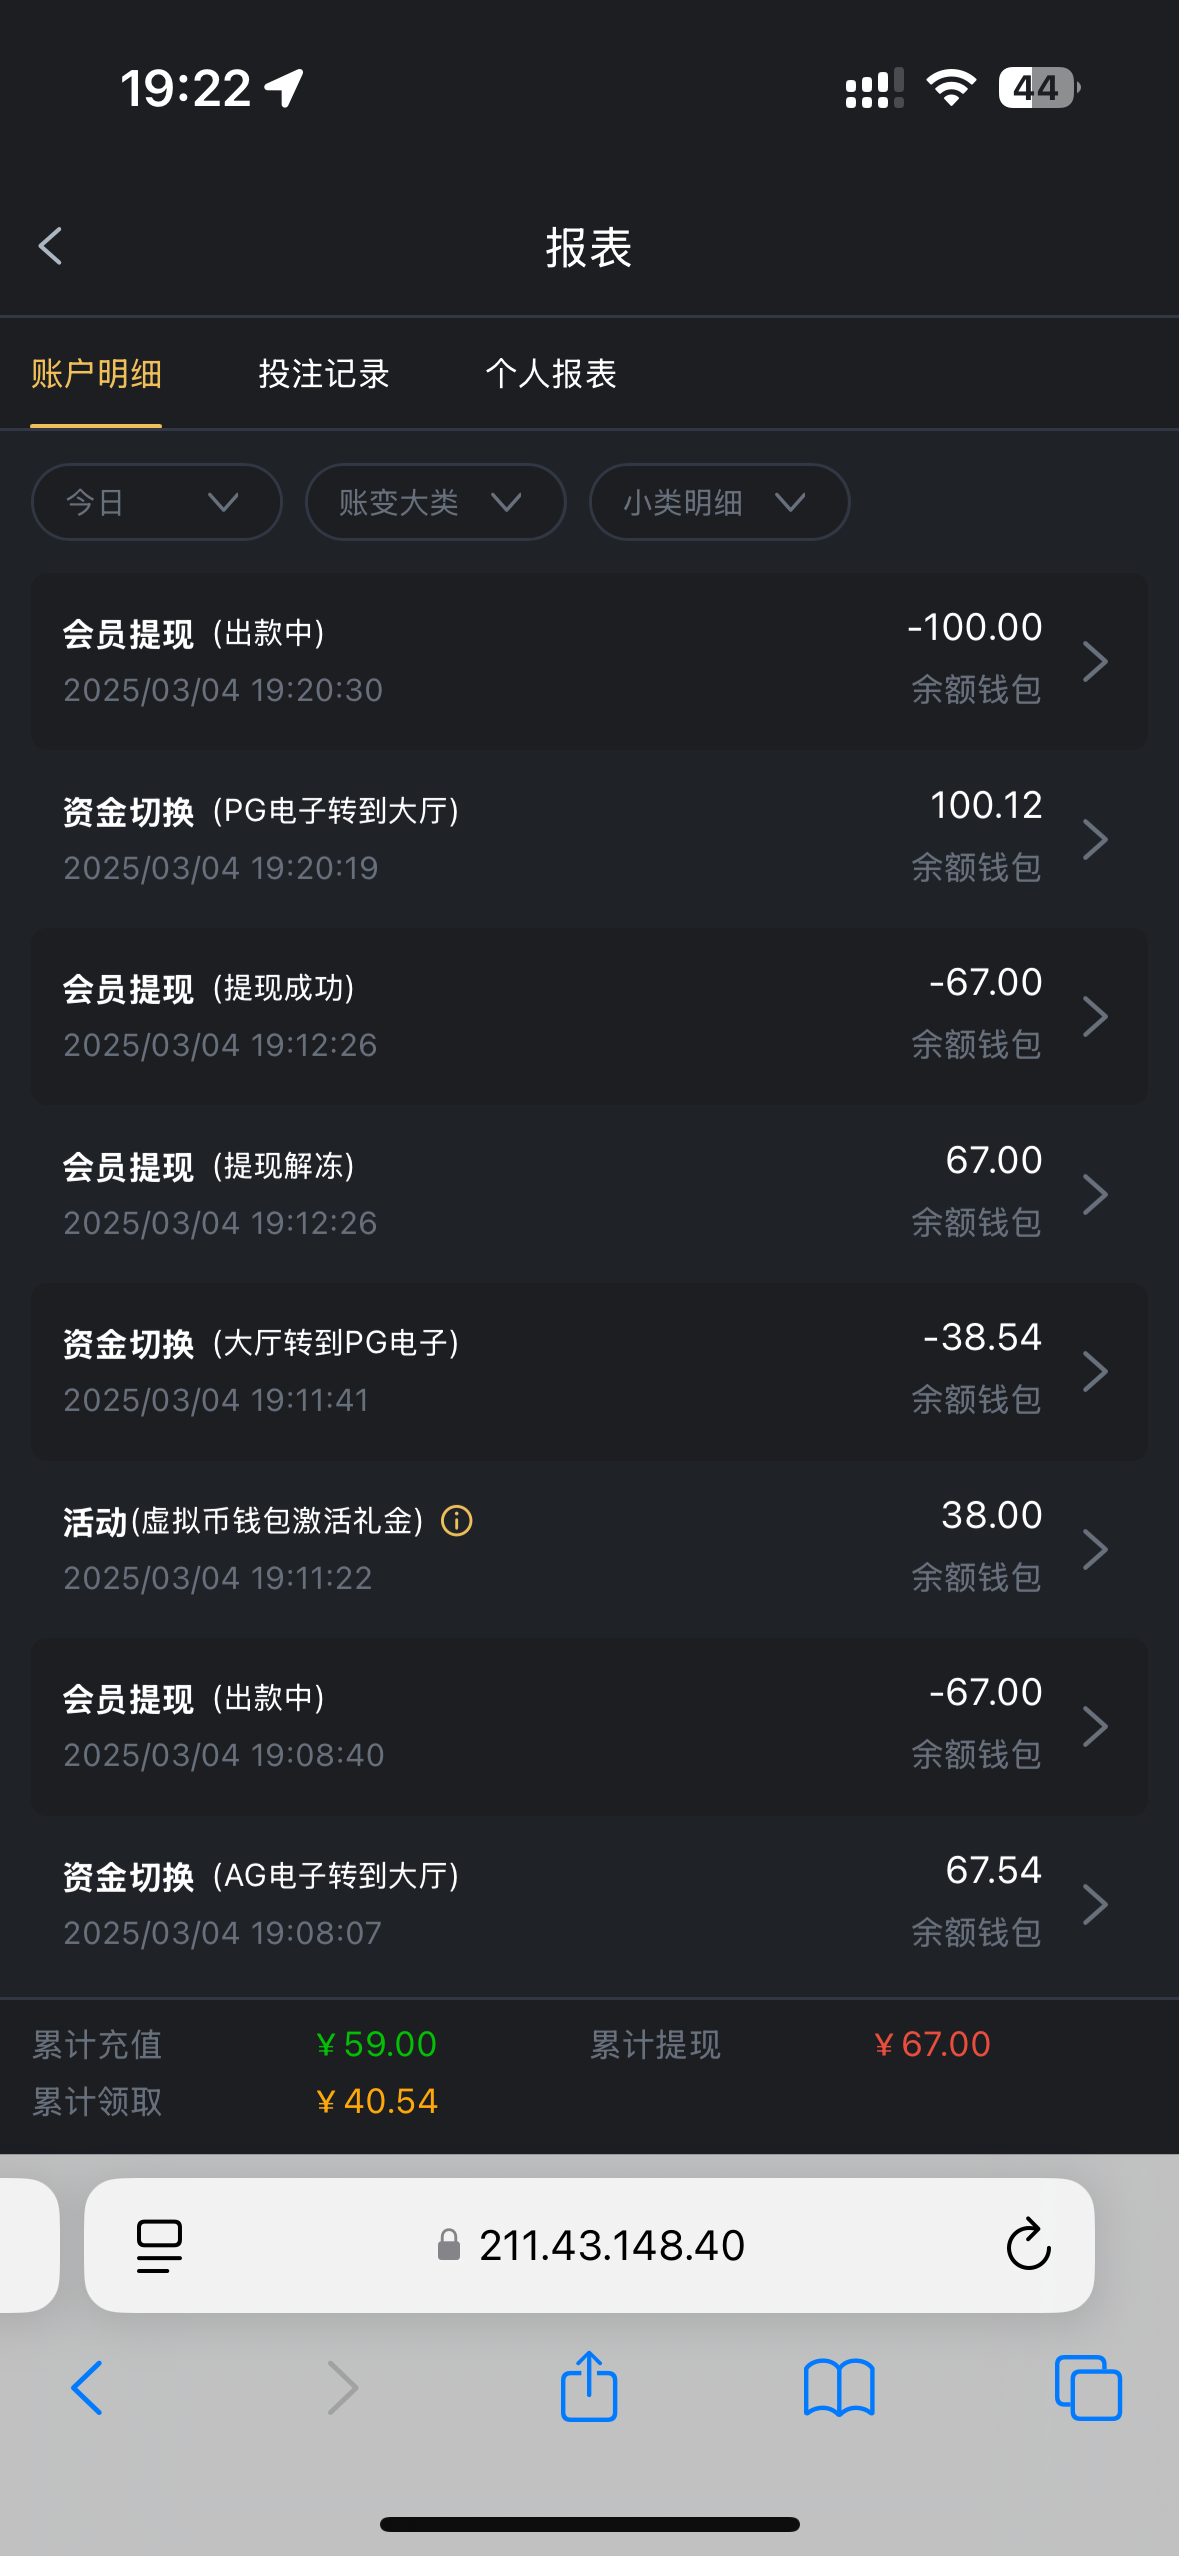Go back with Safari back arrow

point(87,2388)
